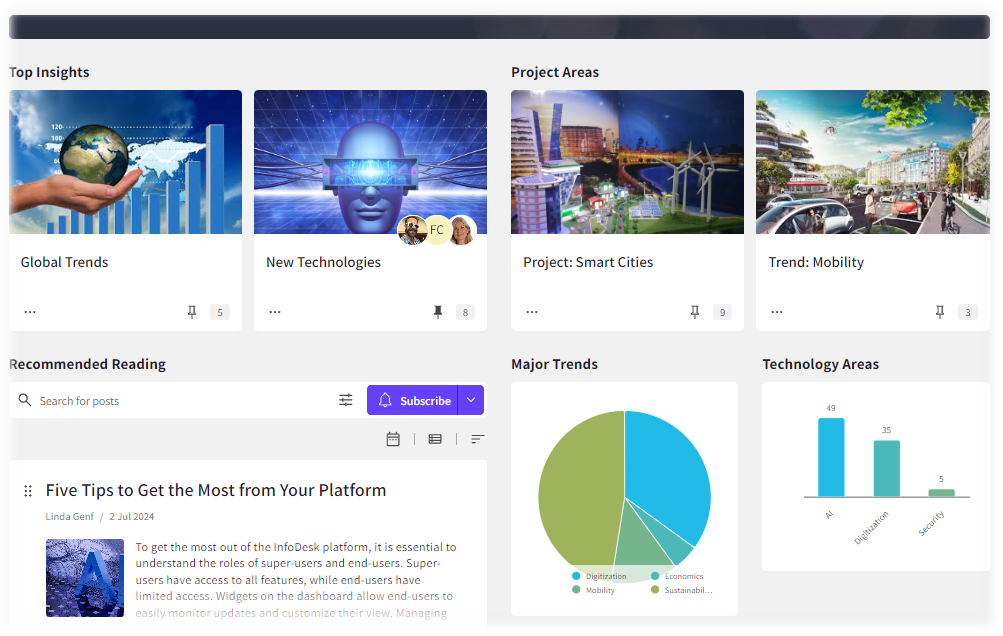Switch to list view icon
Viewport: 1003px width, 636px height.
pos(435,438)
